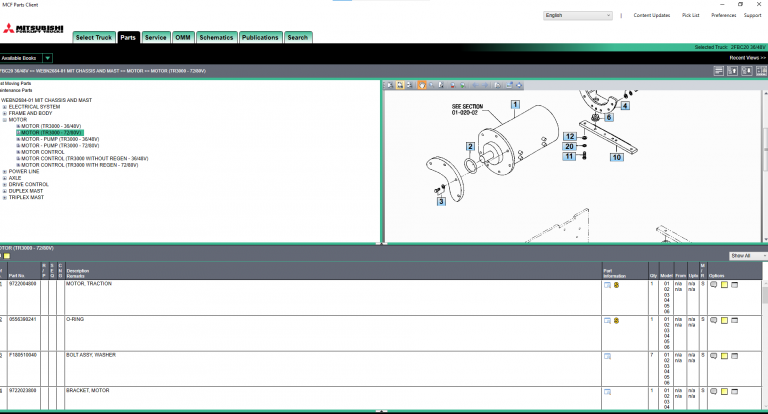Switch to the Select Truck tab
The image size is (768, 414).
[x=94, y=37]
